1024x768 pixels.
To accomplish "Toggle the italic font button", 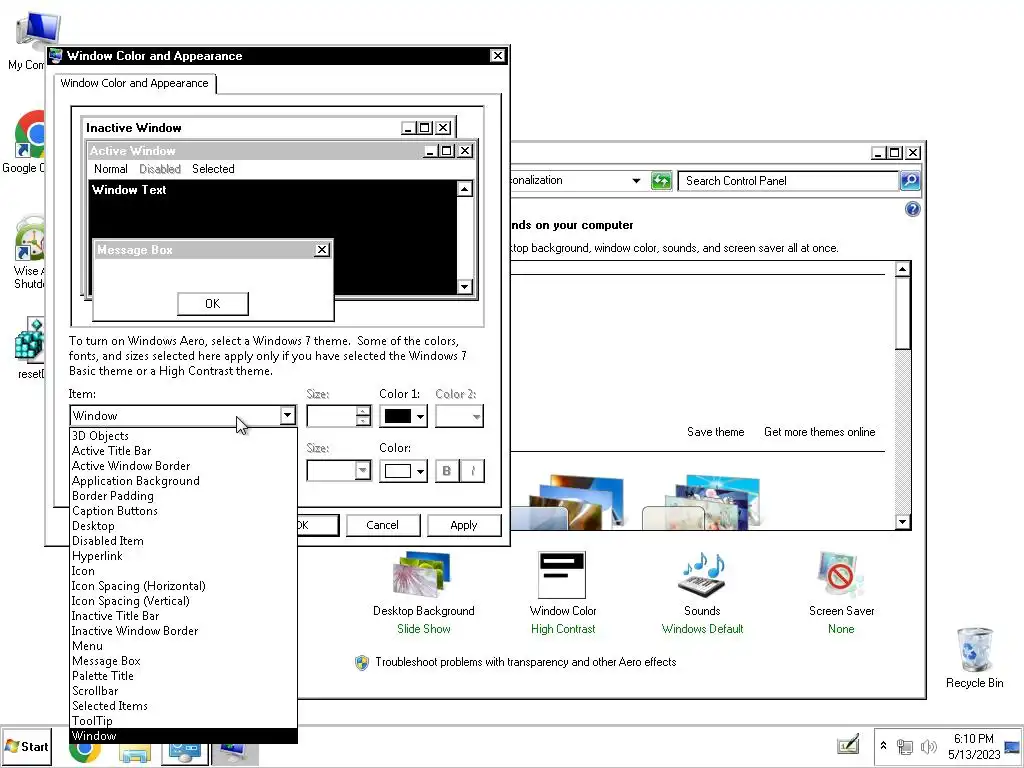I will (473, 471).
